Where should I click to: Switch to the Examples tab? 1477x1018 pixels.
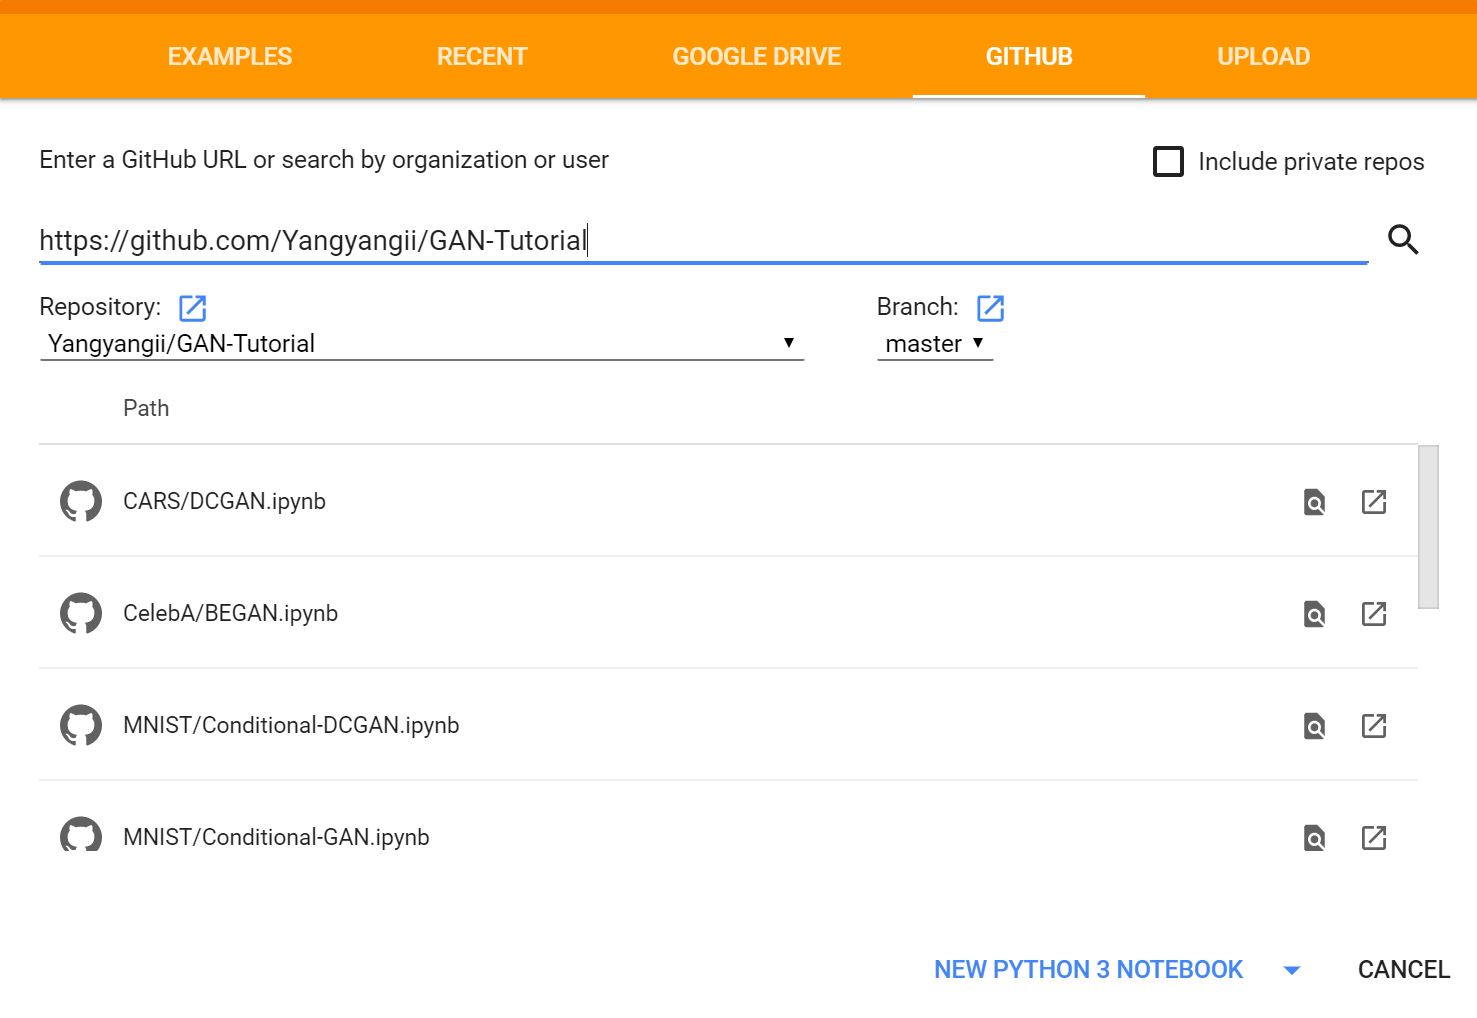pyautogui.click(x=230, y=56)
